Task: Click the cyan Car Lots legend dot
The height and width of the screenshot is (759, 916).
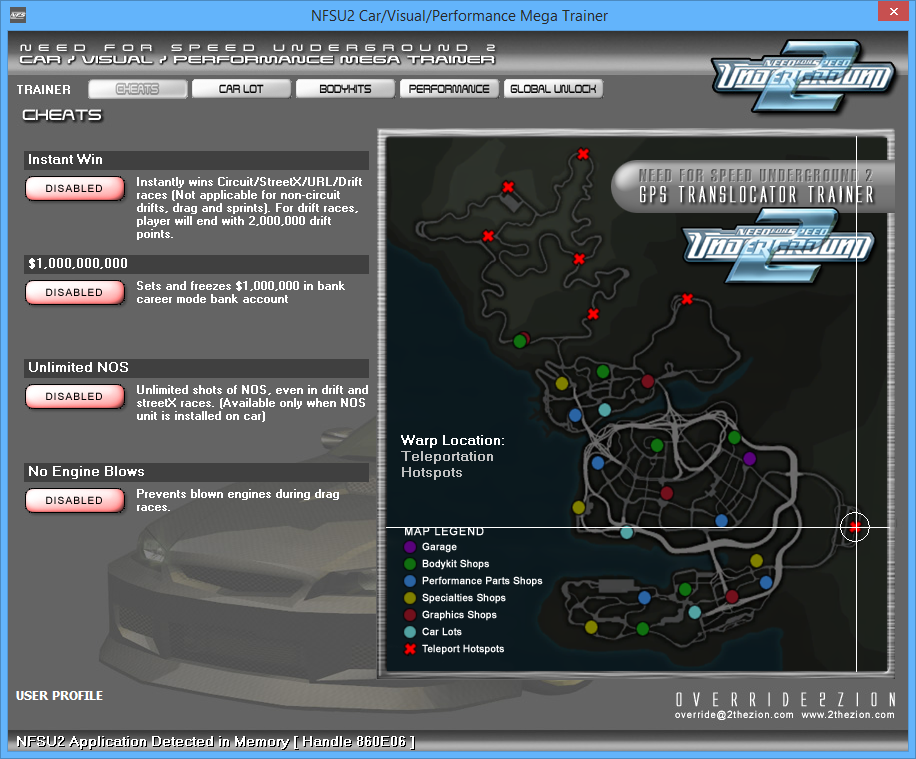Action: [x=410, y=632]
